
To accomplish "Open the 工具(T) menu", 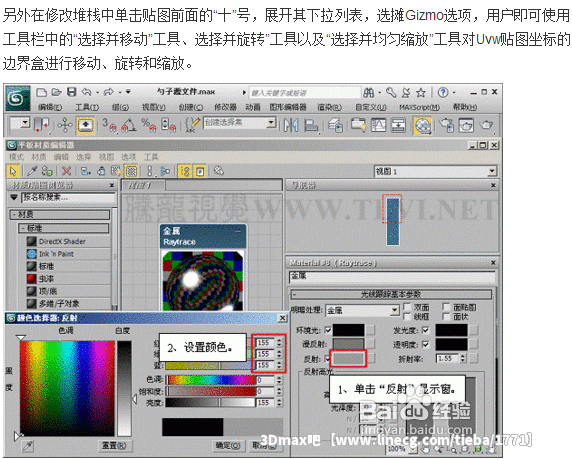I will 87,107.
